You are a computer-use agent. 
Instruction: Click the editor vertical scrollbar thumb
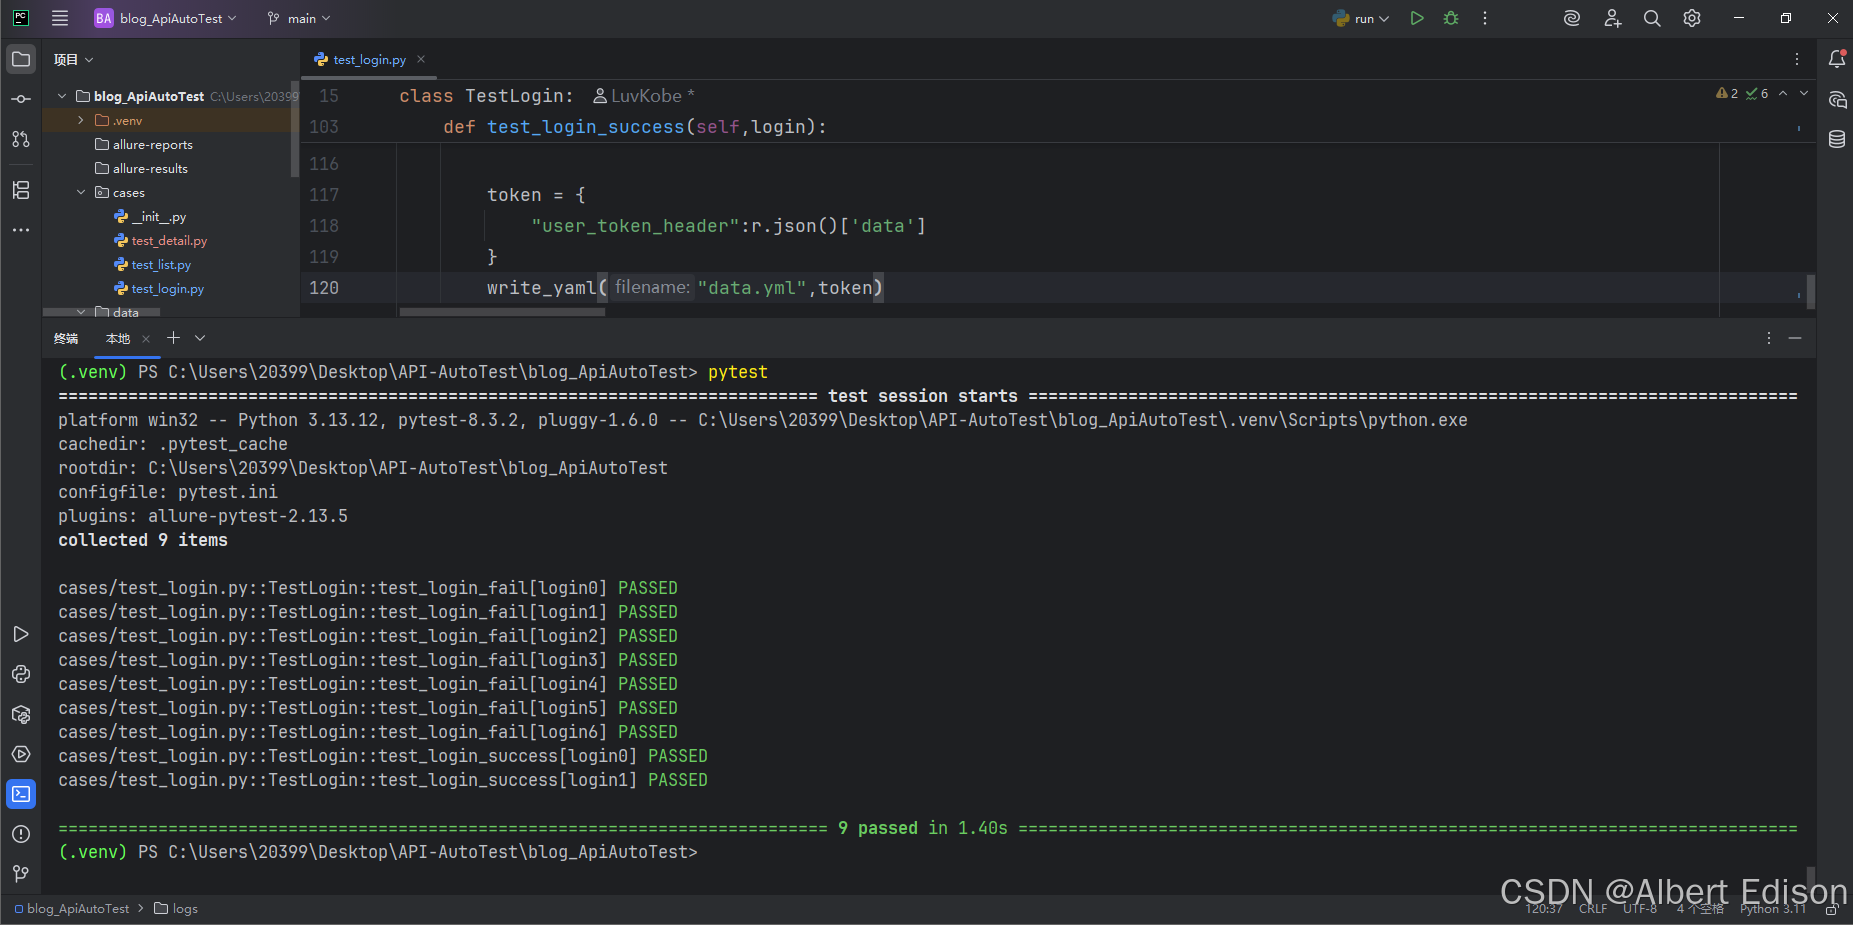[1811, 291]
